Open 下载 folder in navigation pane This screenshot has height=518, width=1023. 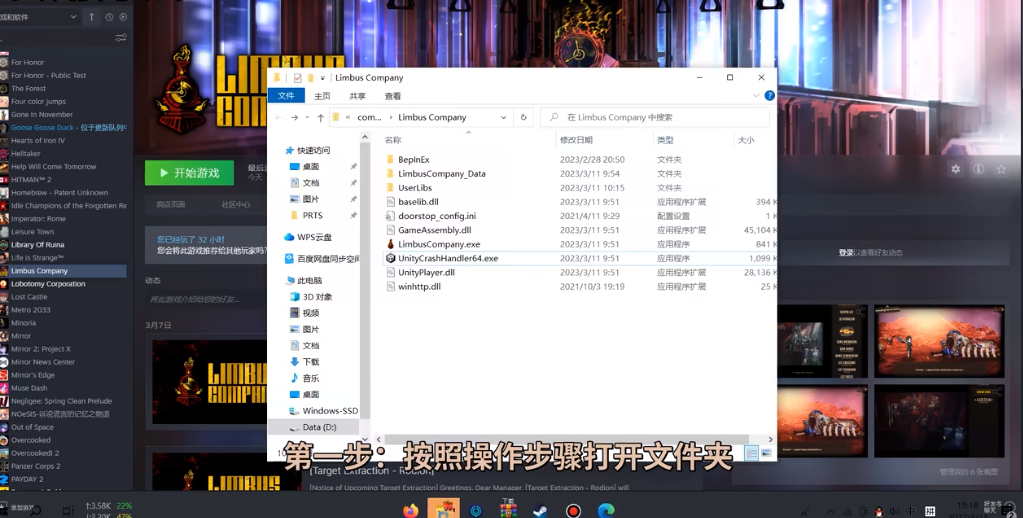pyautogui.click(x=311, y=362)
